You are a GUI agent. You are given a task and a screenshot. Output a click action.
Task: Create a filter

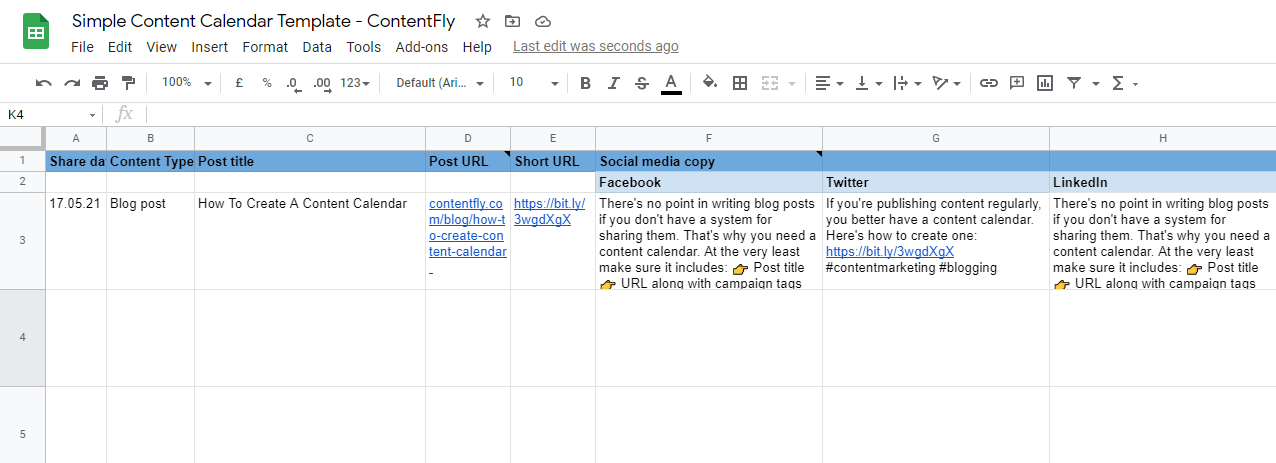1074,83
